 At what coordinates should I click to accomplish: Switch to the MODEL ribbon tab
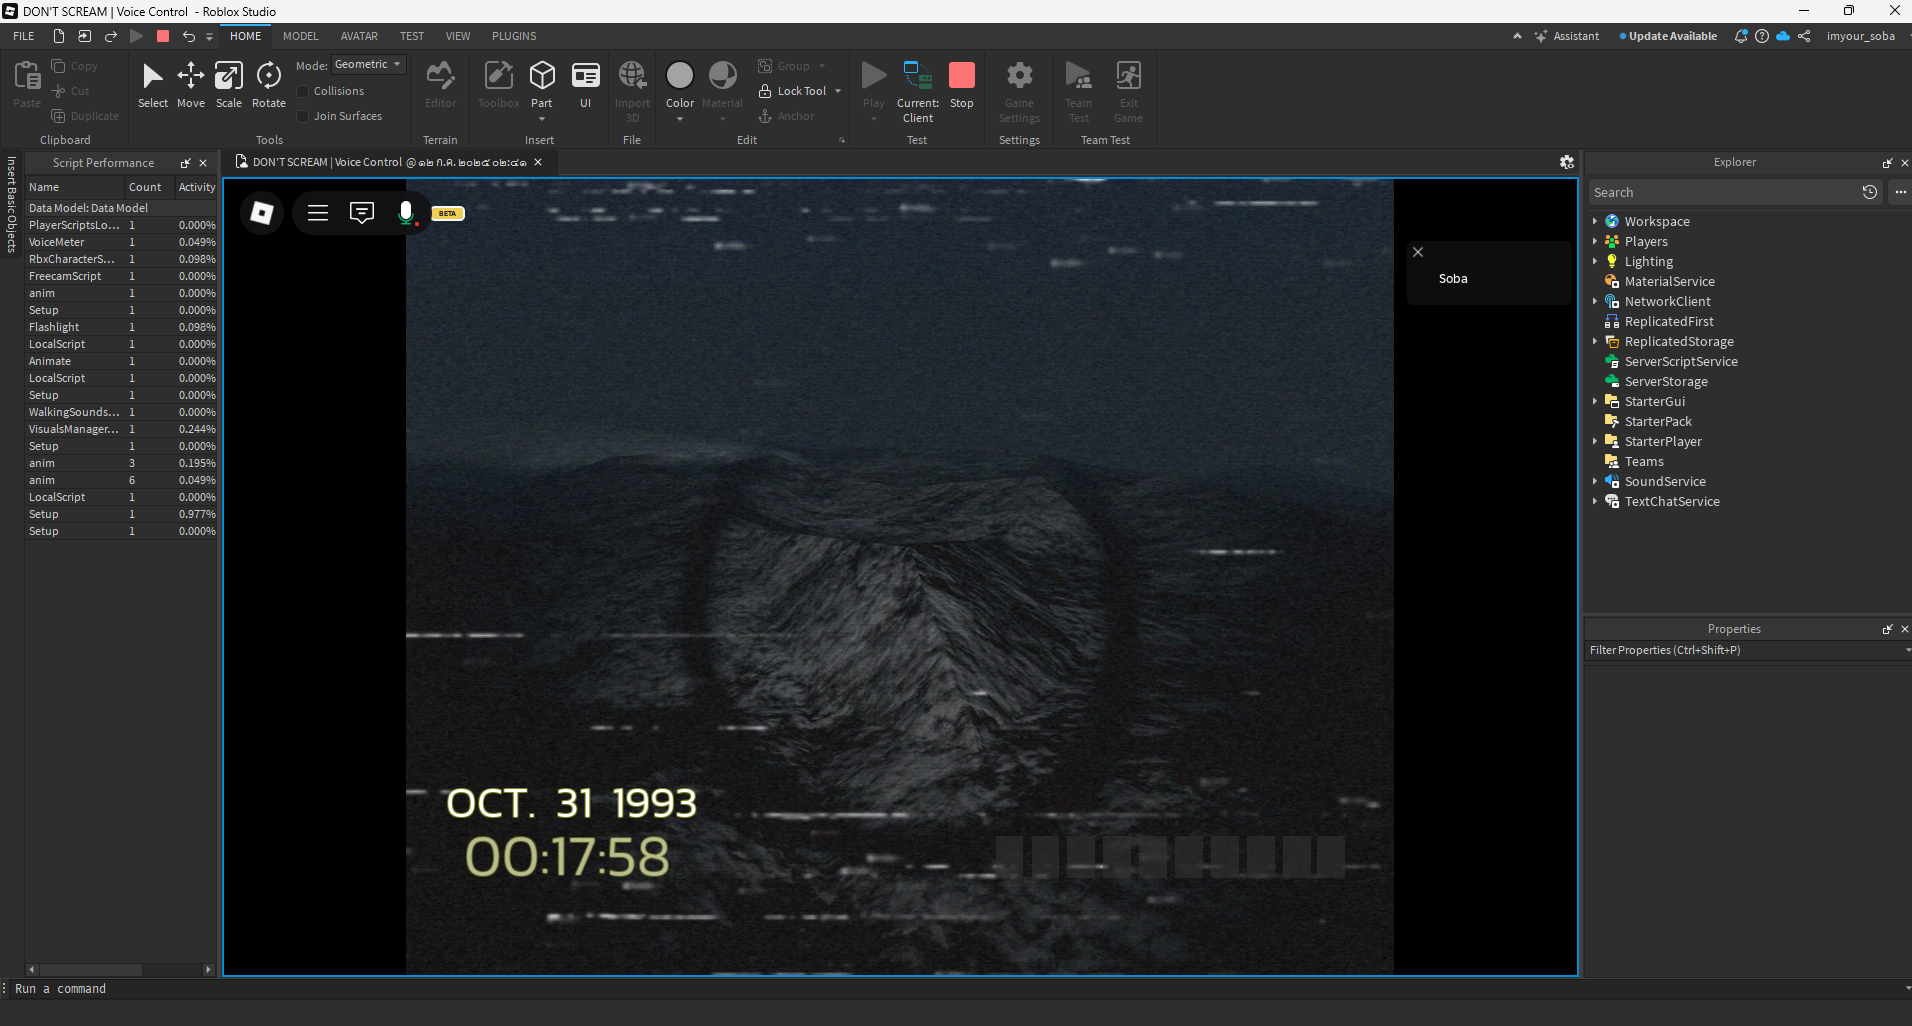tap(300, 36)
